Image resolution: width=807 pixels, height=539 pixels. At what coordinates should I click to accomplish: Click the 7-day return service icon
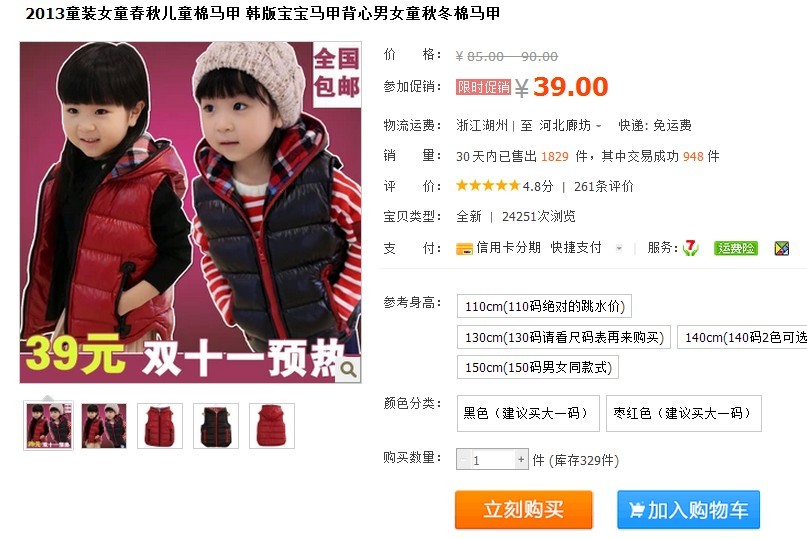(x=690, y=248)
